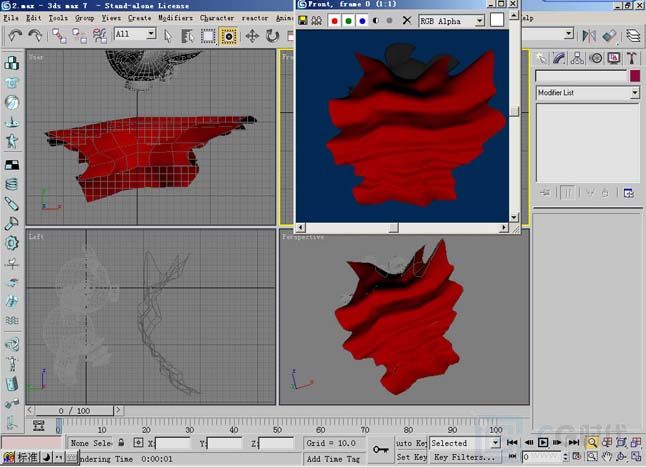Open the Layer Manager icon

pyautogui.click(x=633, y=36)
